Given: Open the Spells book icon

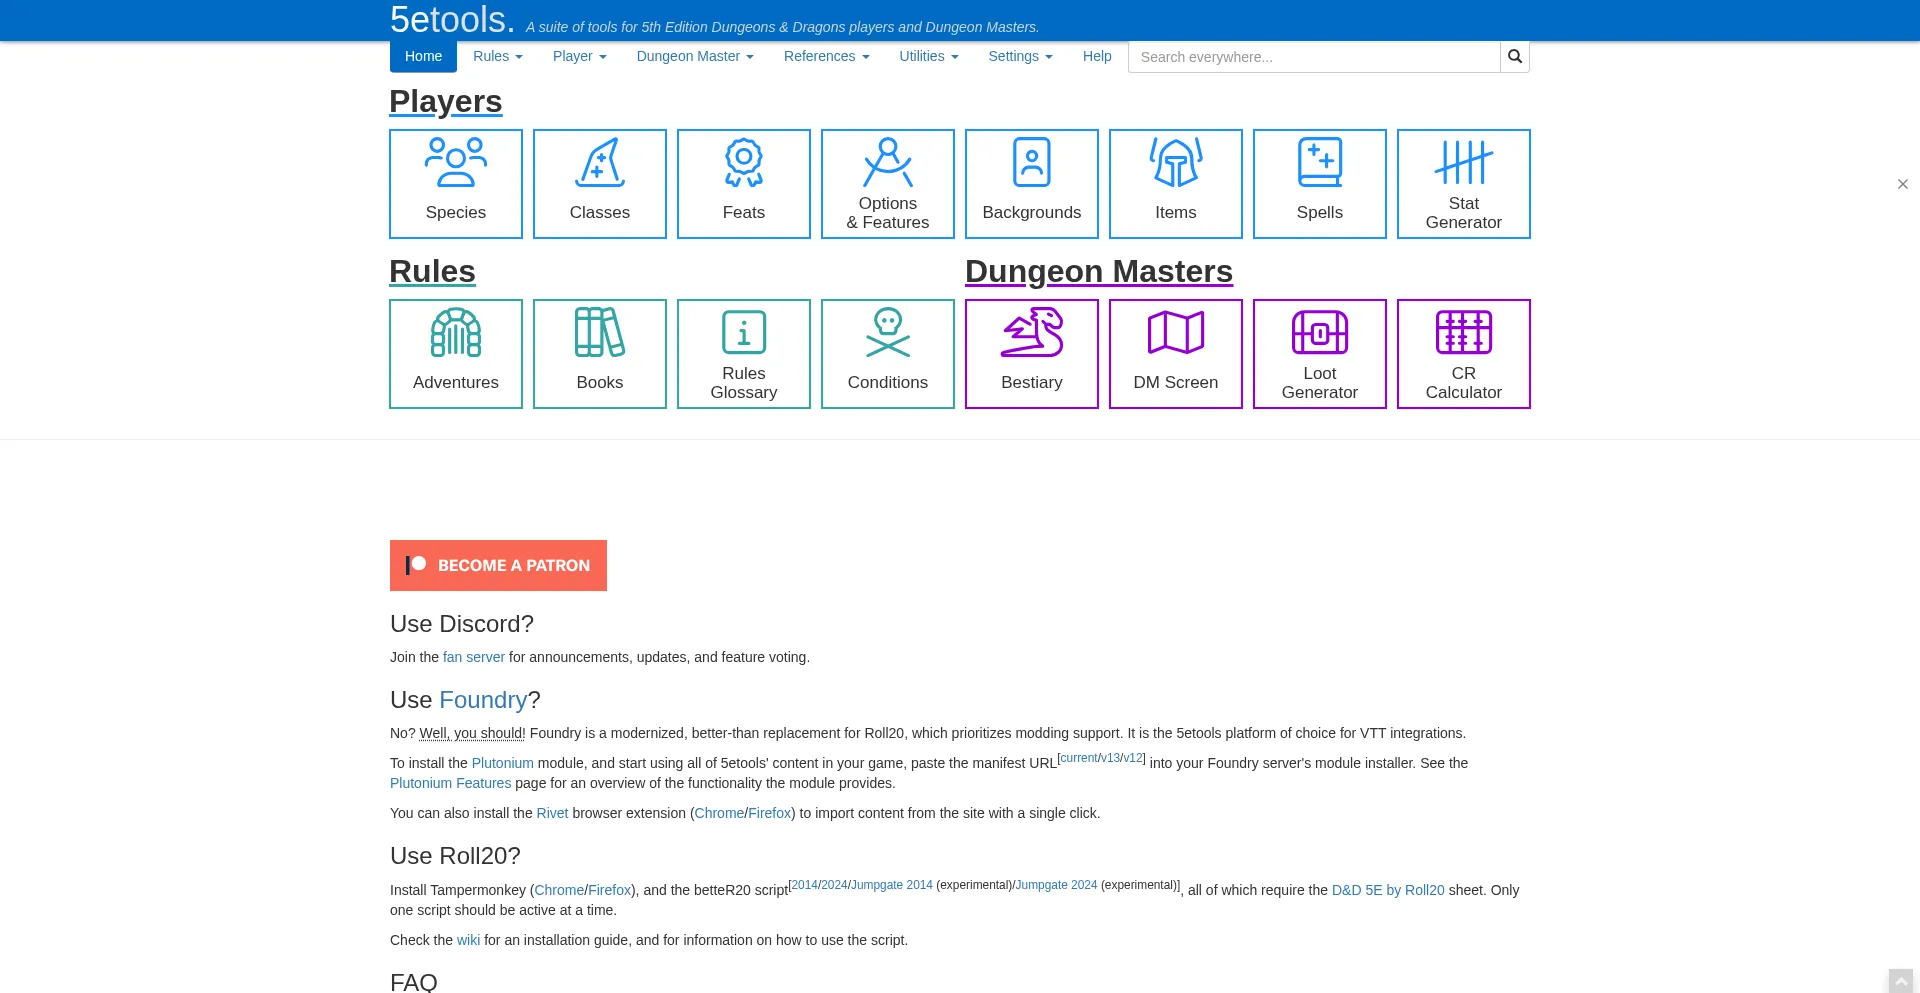Looking at the screenshot, I should click(x=1319, y=163).
